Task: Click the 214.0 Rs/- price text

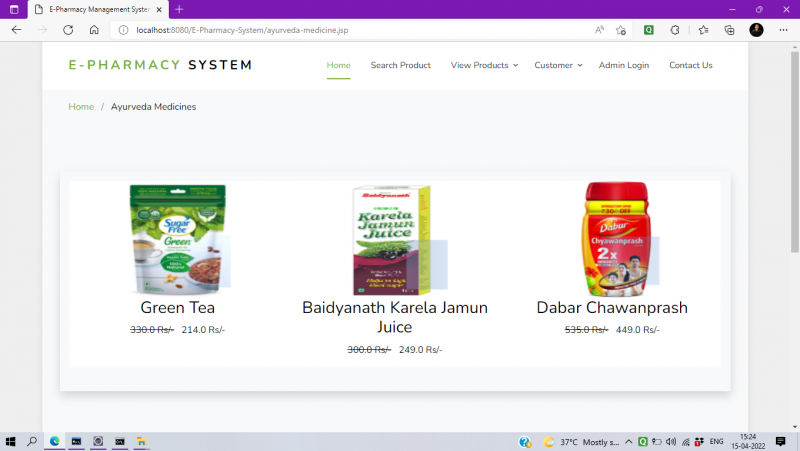Action: [x=203, y=330]
